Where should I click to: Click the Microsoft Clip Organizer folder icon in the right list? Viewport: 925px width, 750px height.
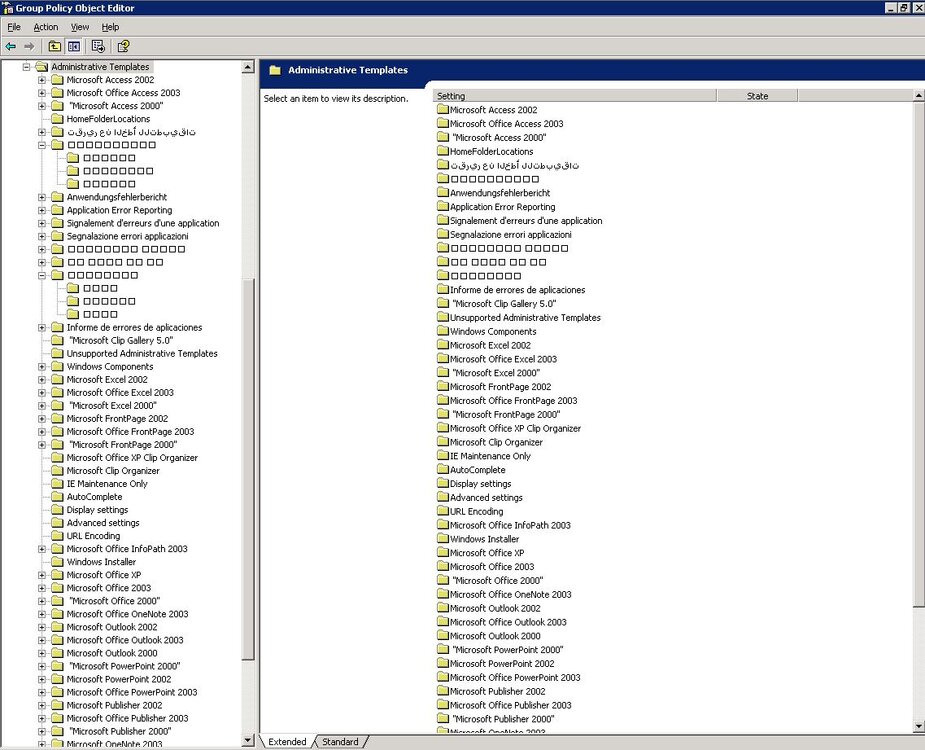pos(443,442)
